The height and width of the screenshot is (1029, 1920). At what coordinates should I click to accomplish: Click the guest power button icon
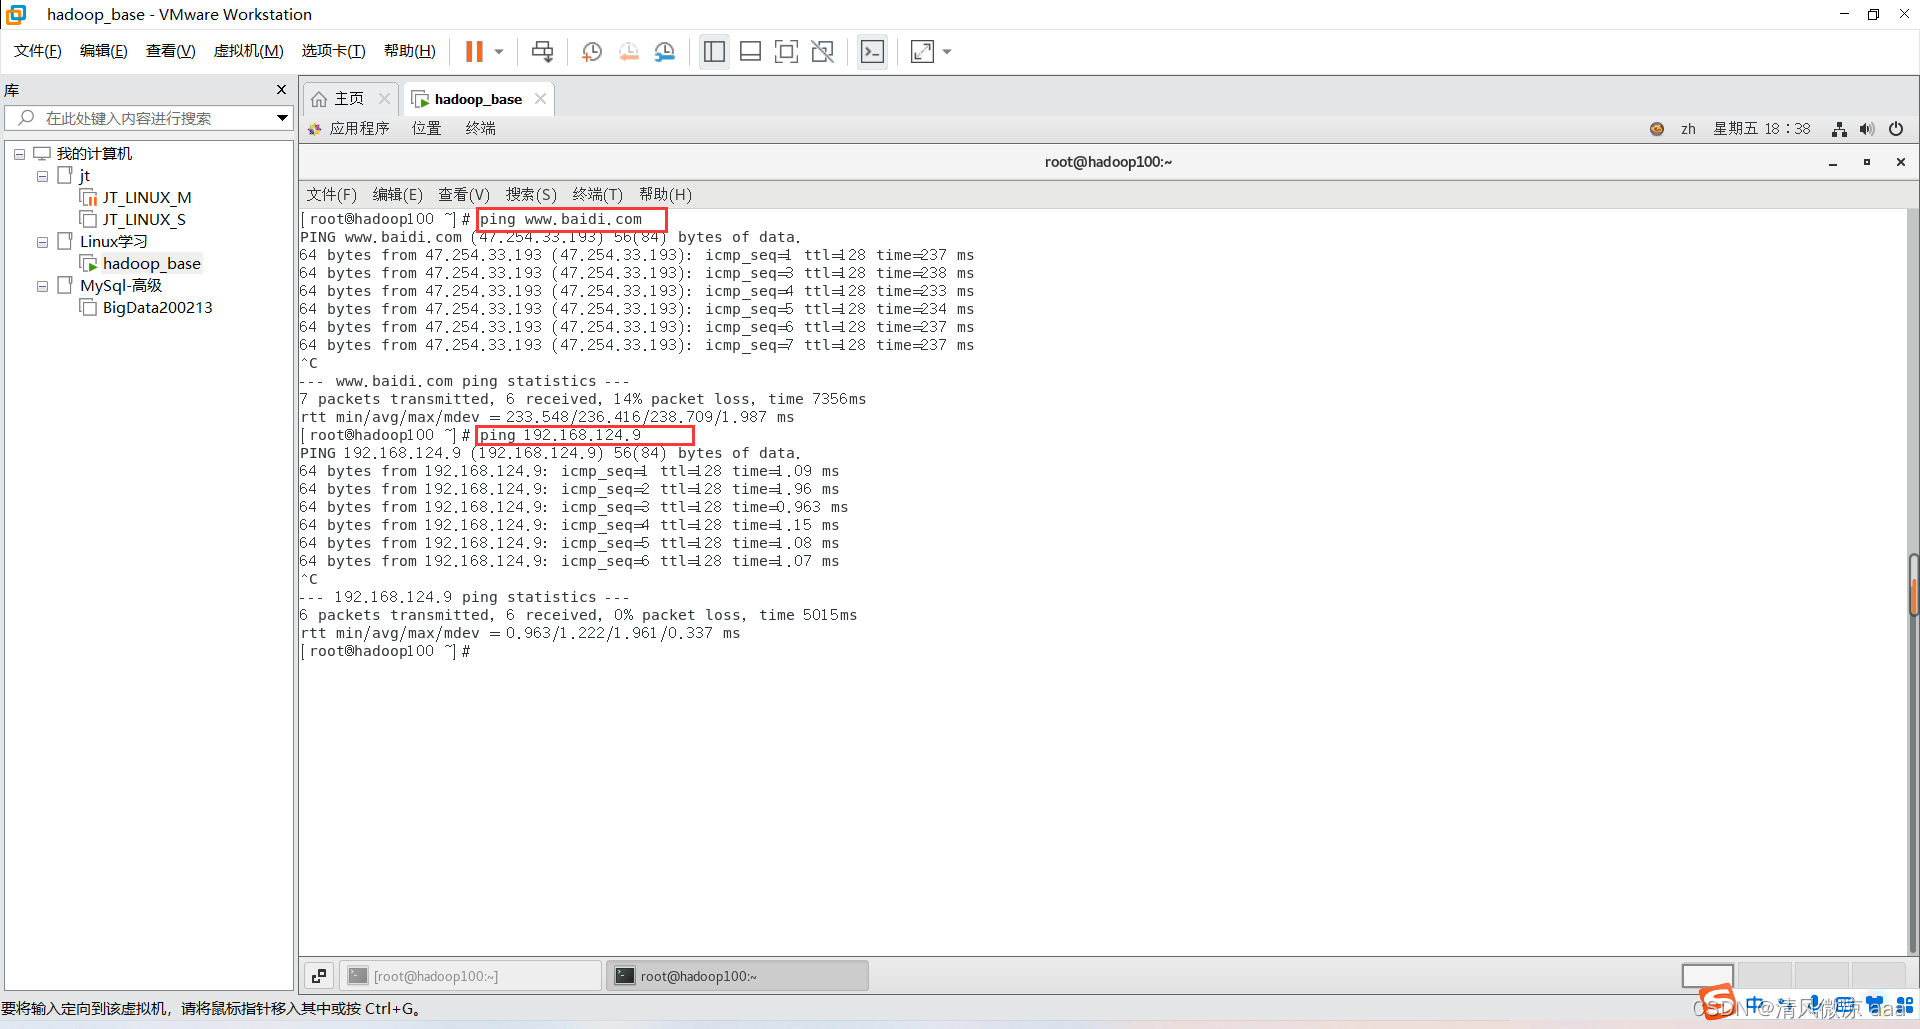tap(1896, 129)
